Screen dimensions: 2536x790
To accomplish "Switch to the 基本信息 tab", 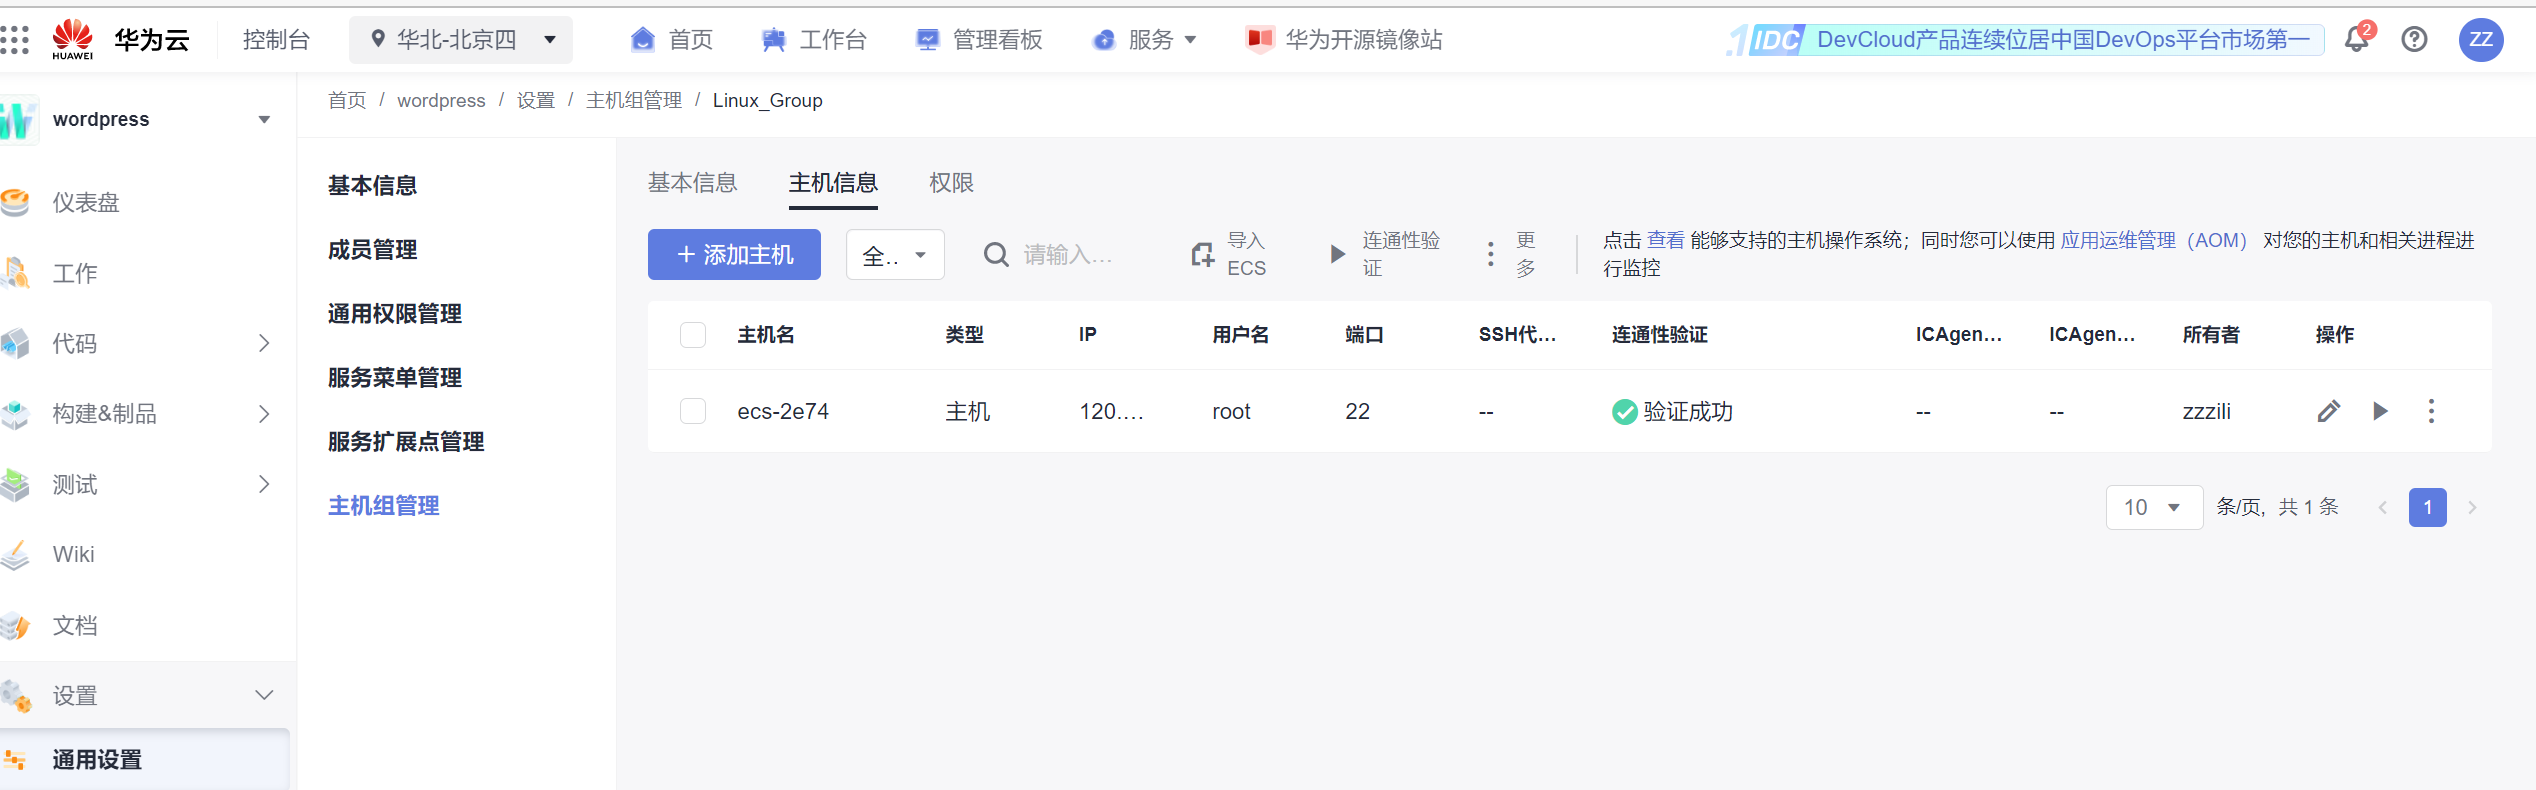I will [692, 183].
